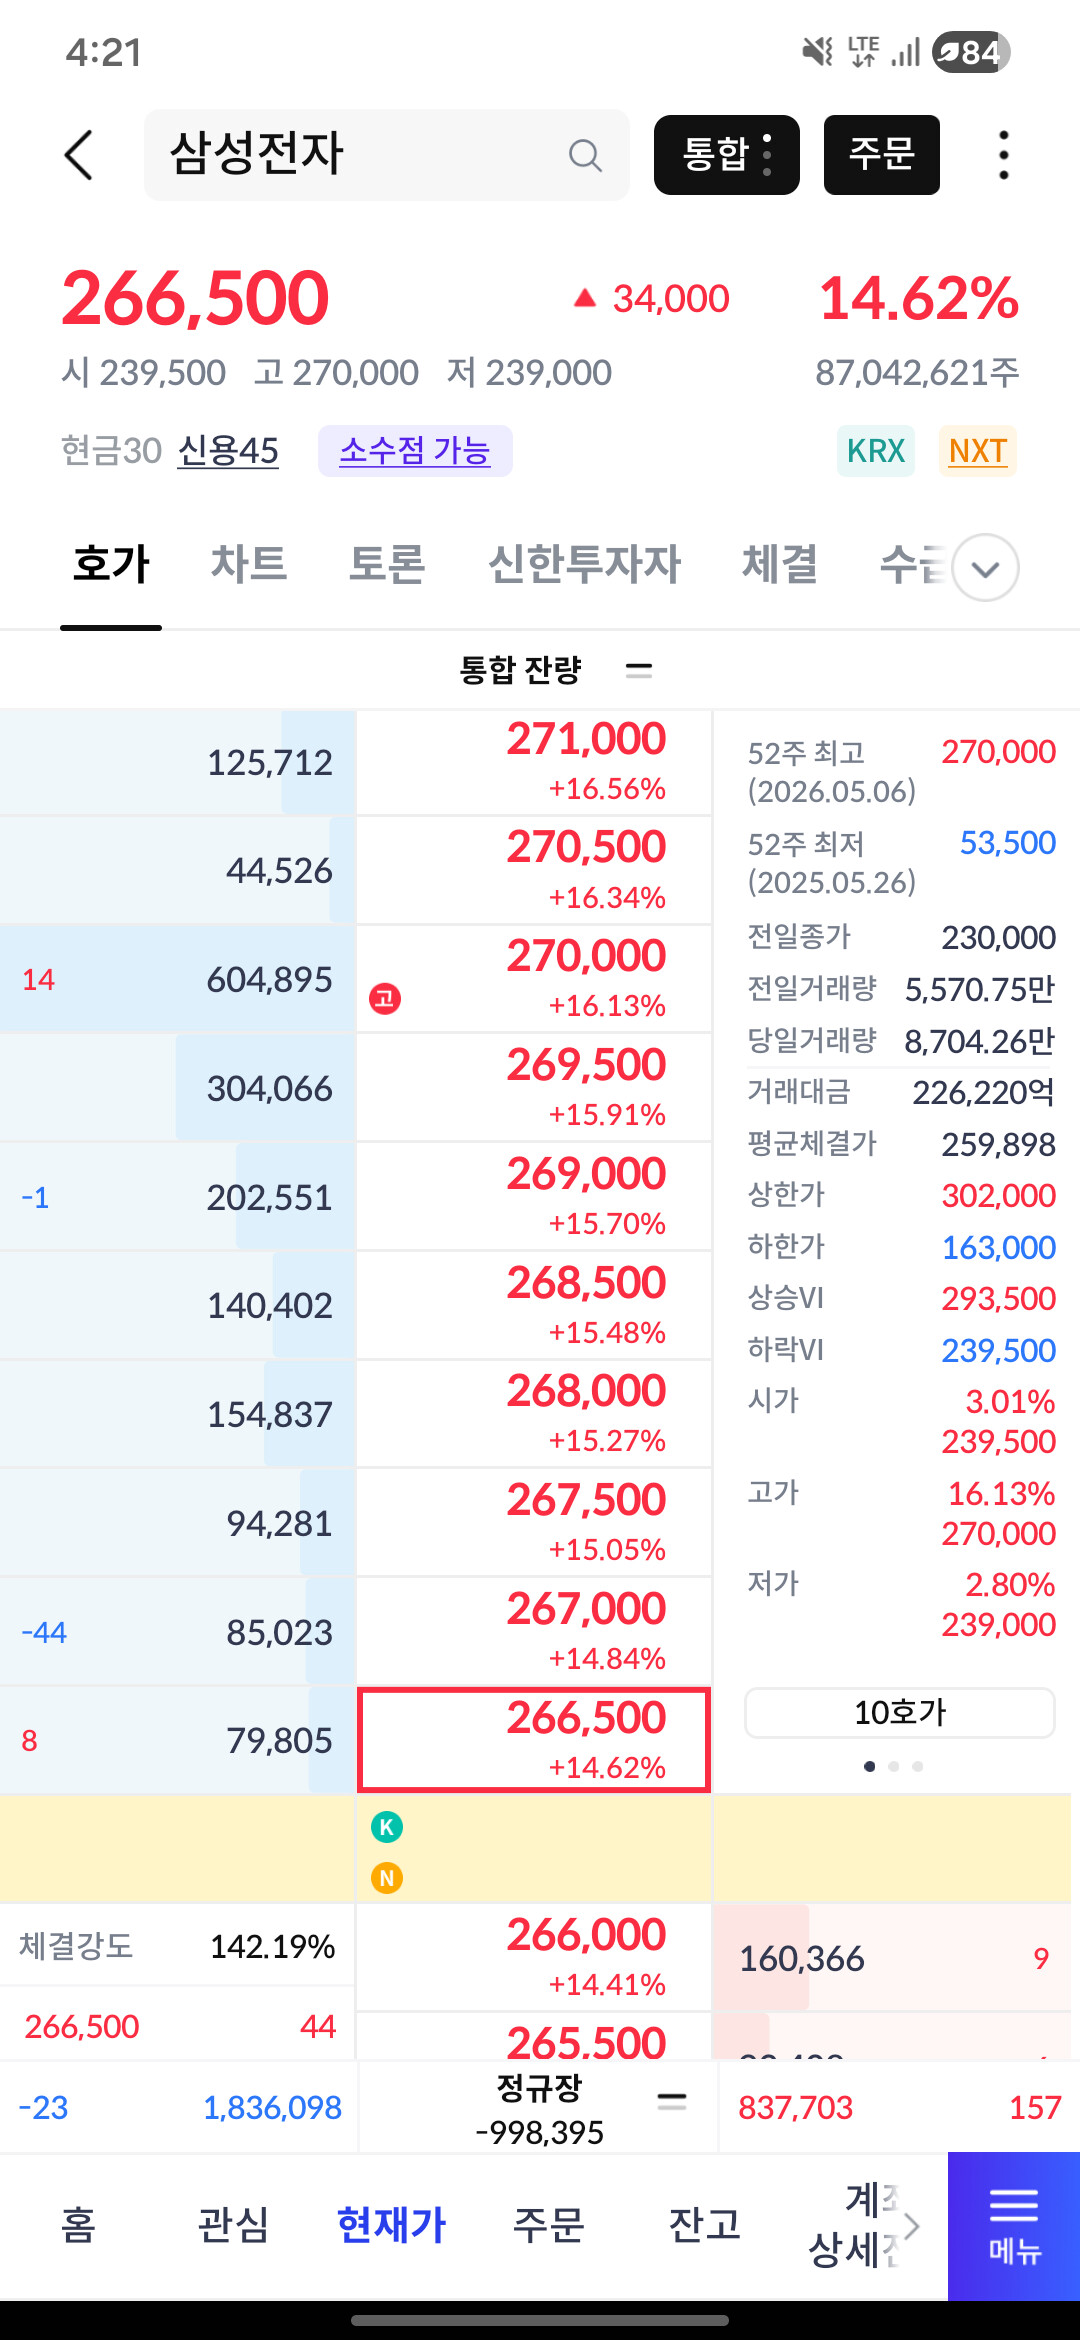The image size is (1080, 2340).
Task: Tap the search magnifier icon
Action: coord(585,155)
